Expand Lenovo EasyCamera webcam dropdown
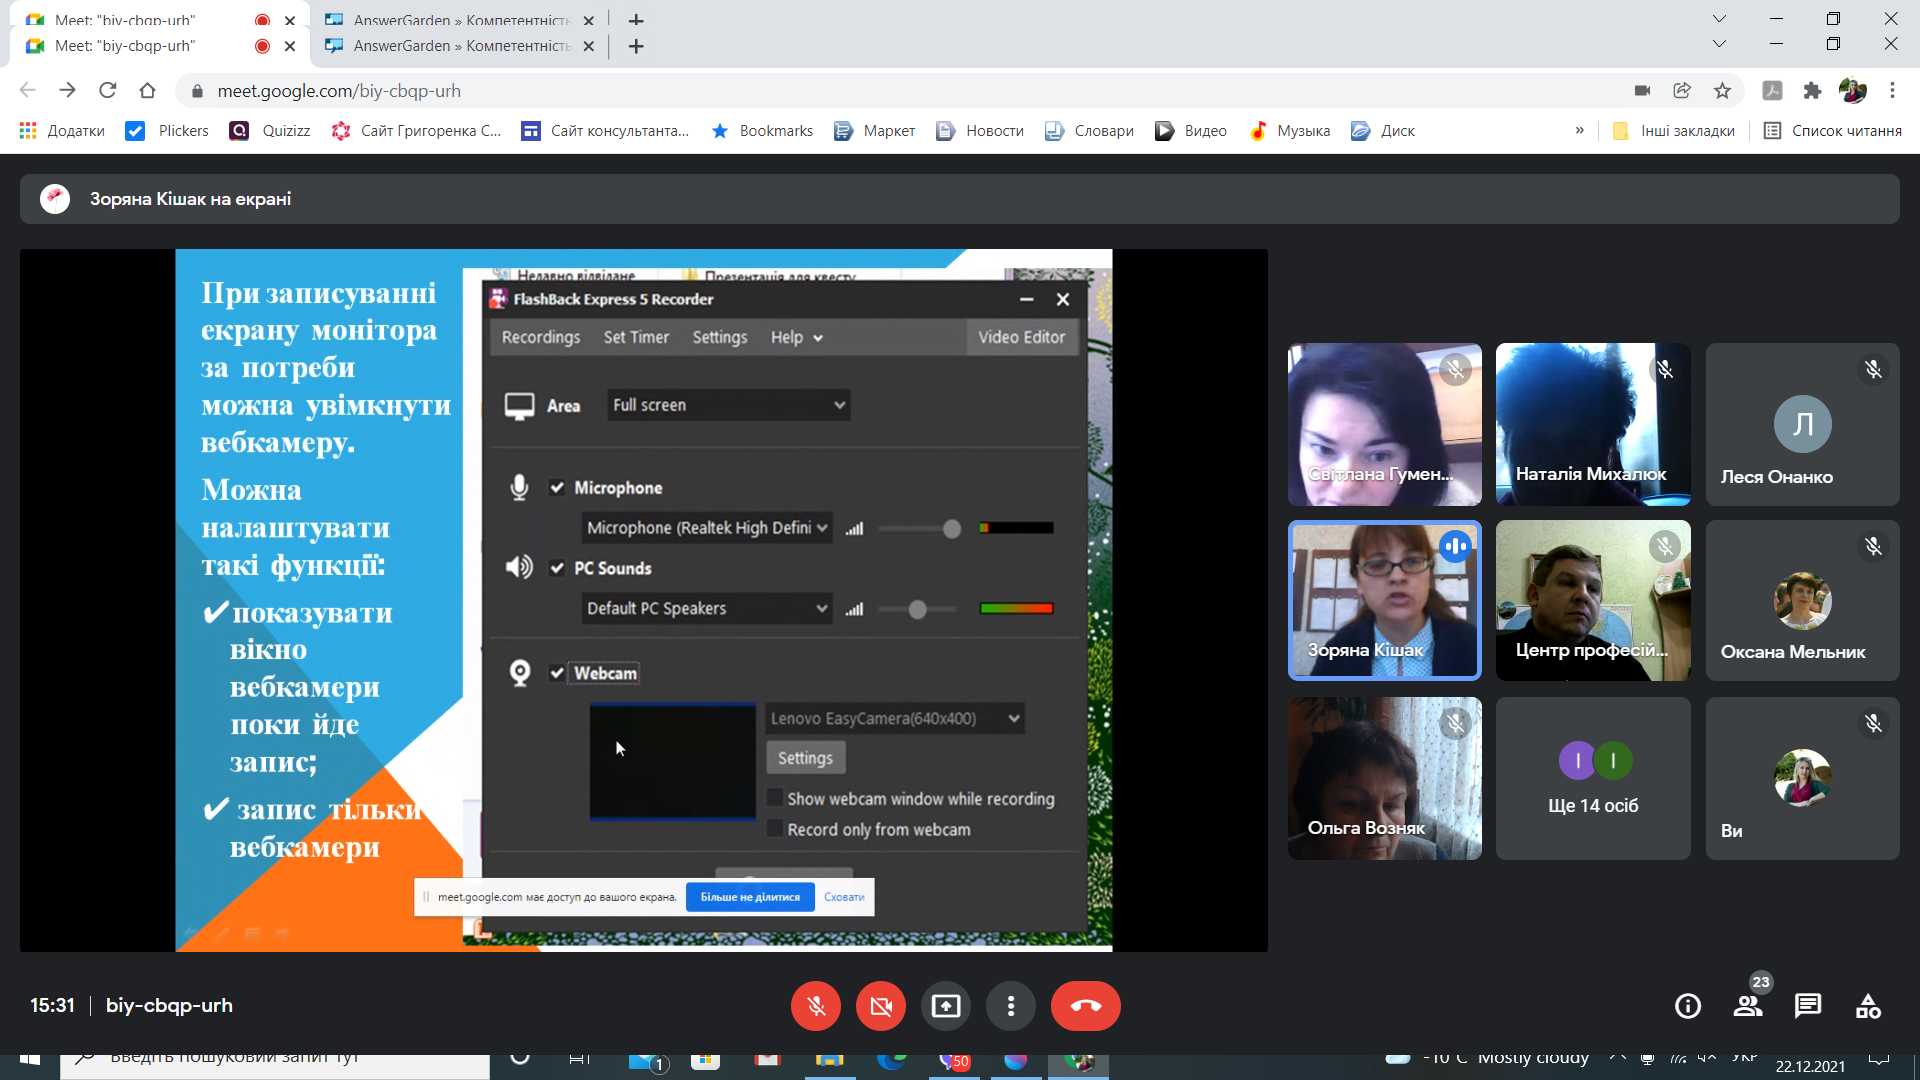 coord(894,718)
